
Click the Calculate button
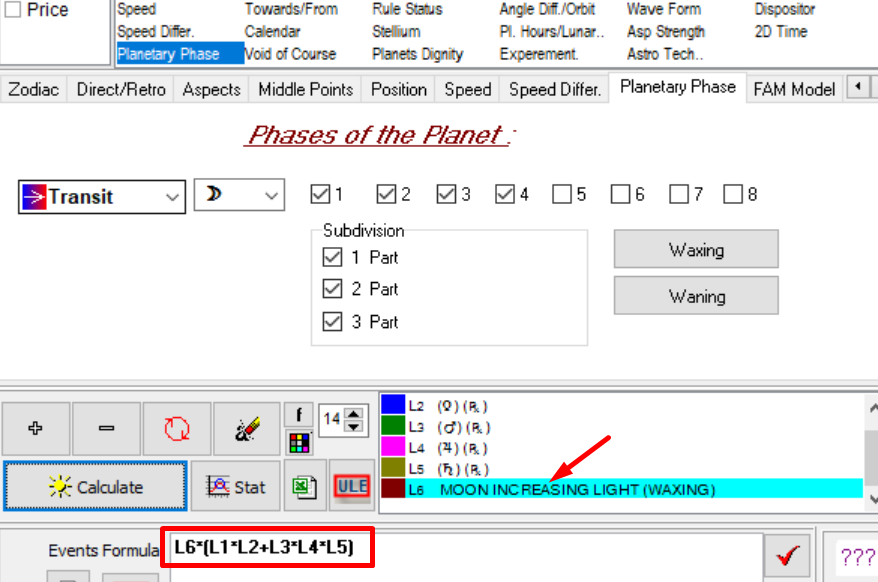coord(96,487)
